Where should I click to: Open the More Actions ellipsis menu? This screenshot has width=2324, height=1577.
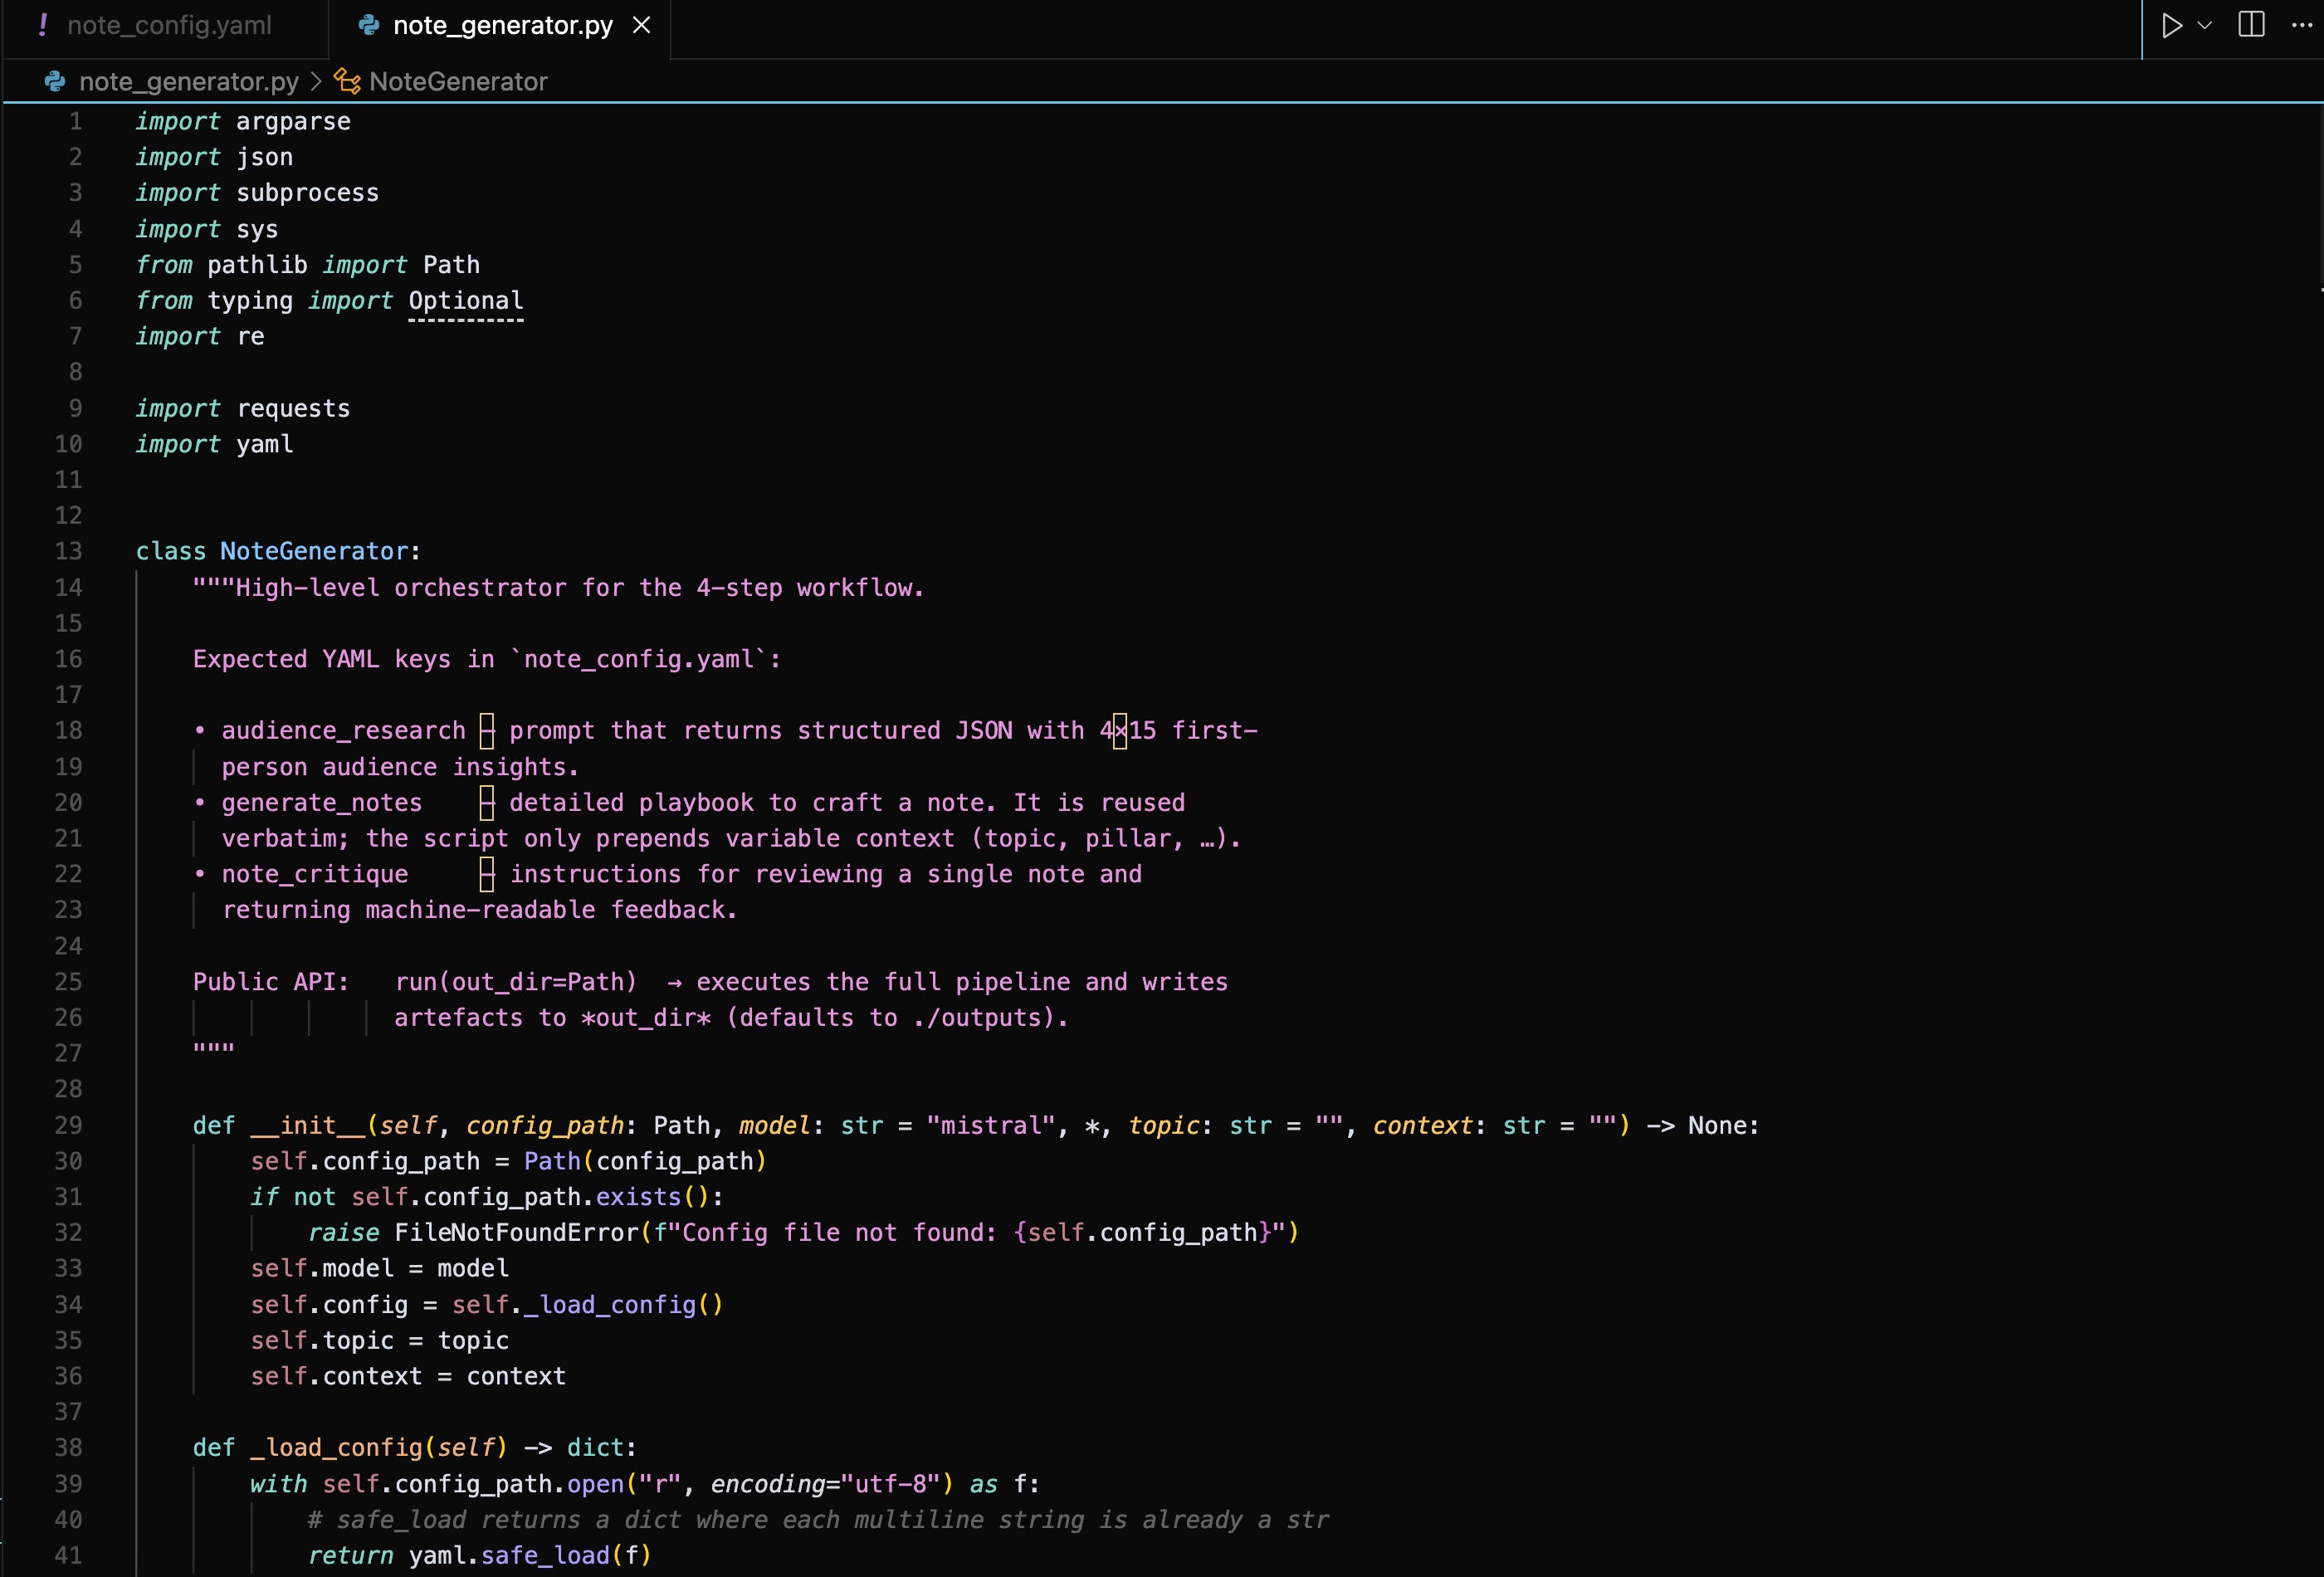[2301, 25]
